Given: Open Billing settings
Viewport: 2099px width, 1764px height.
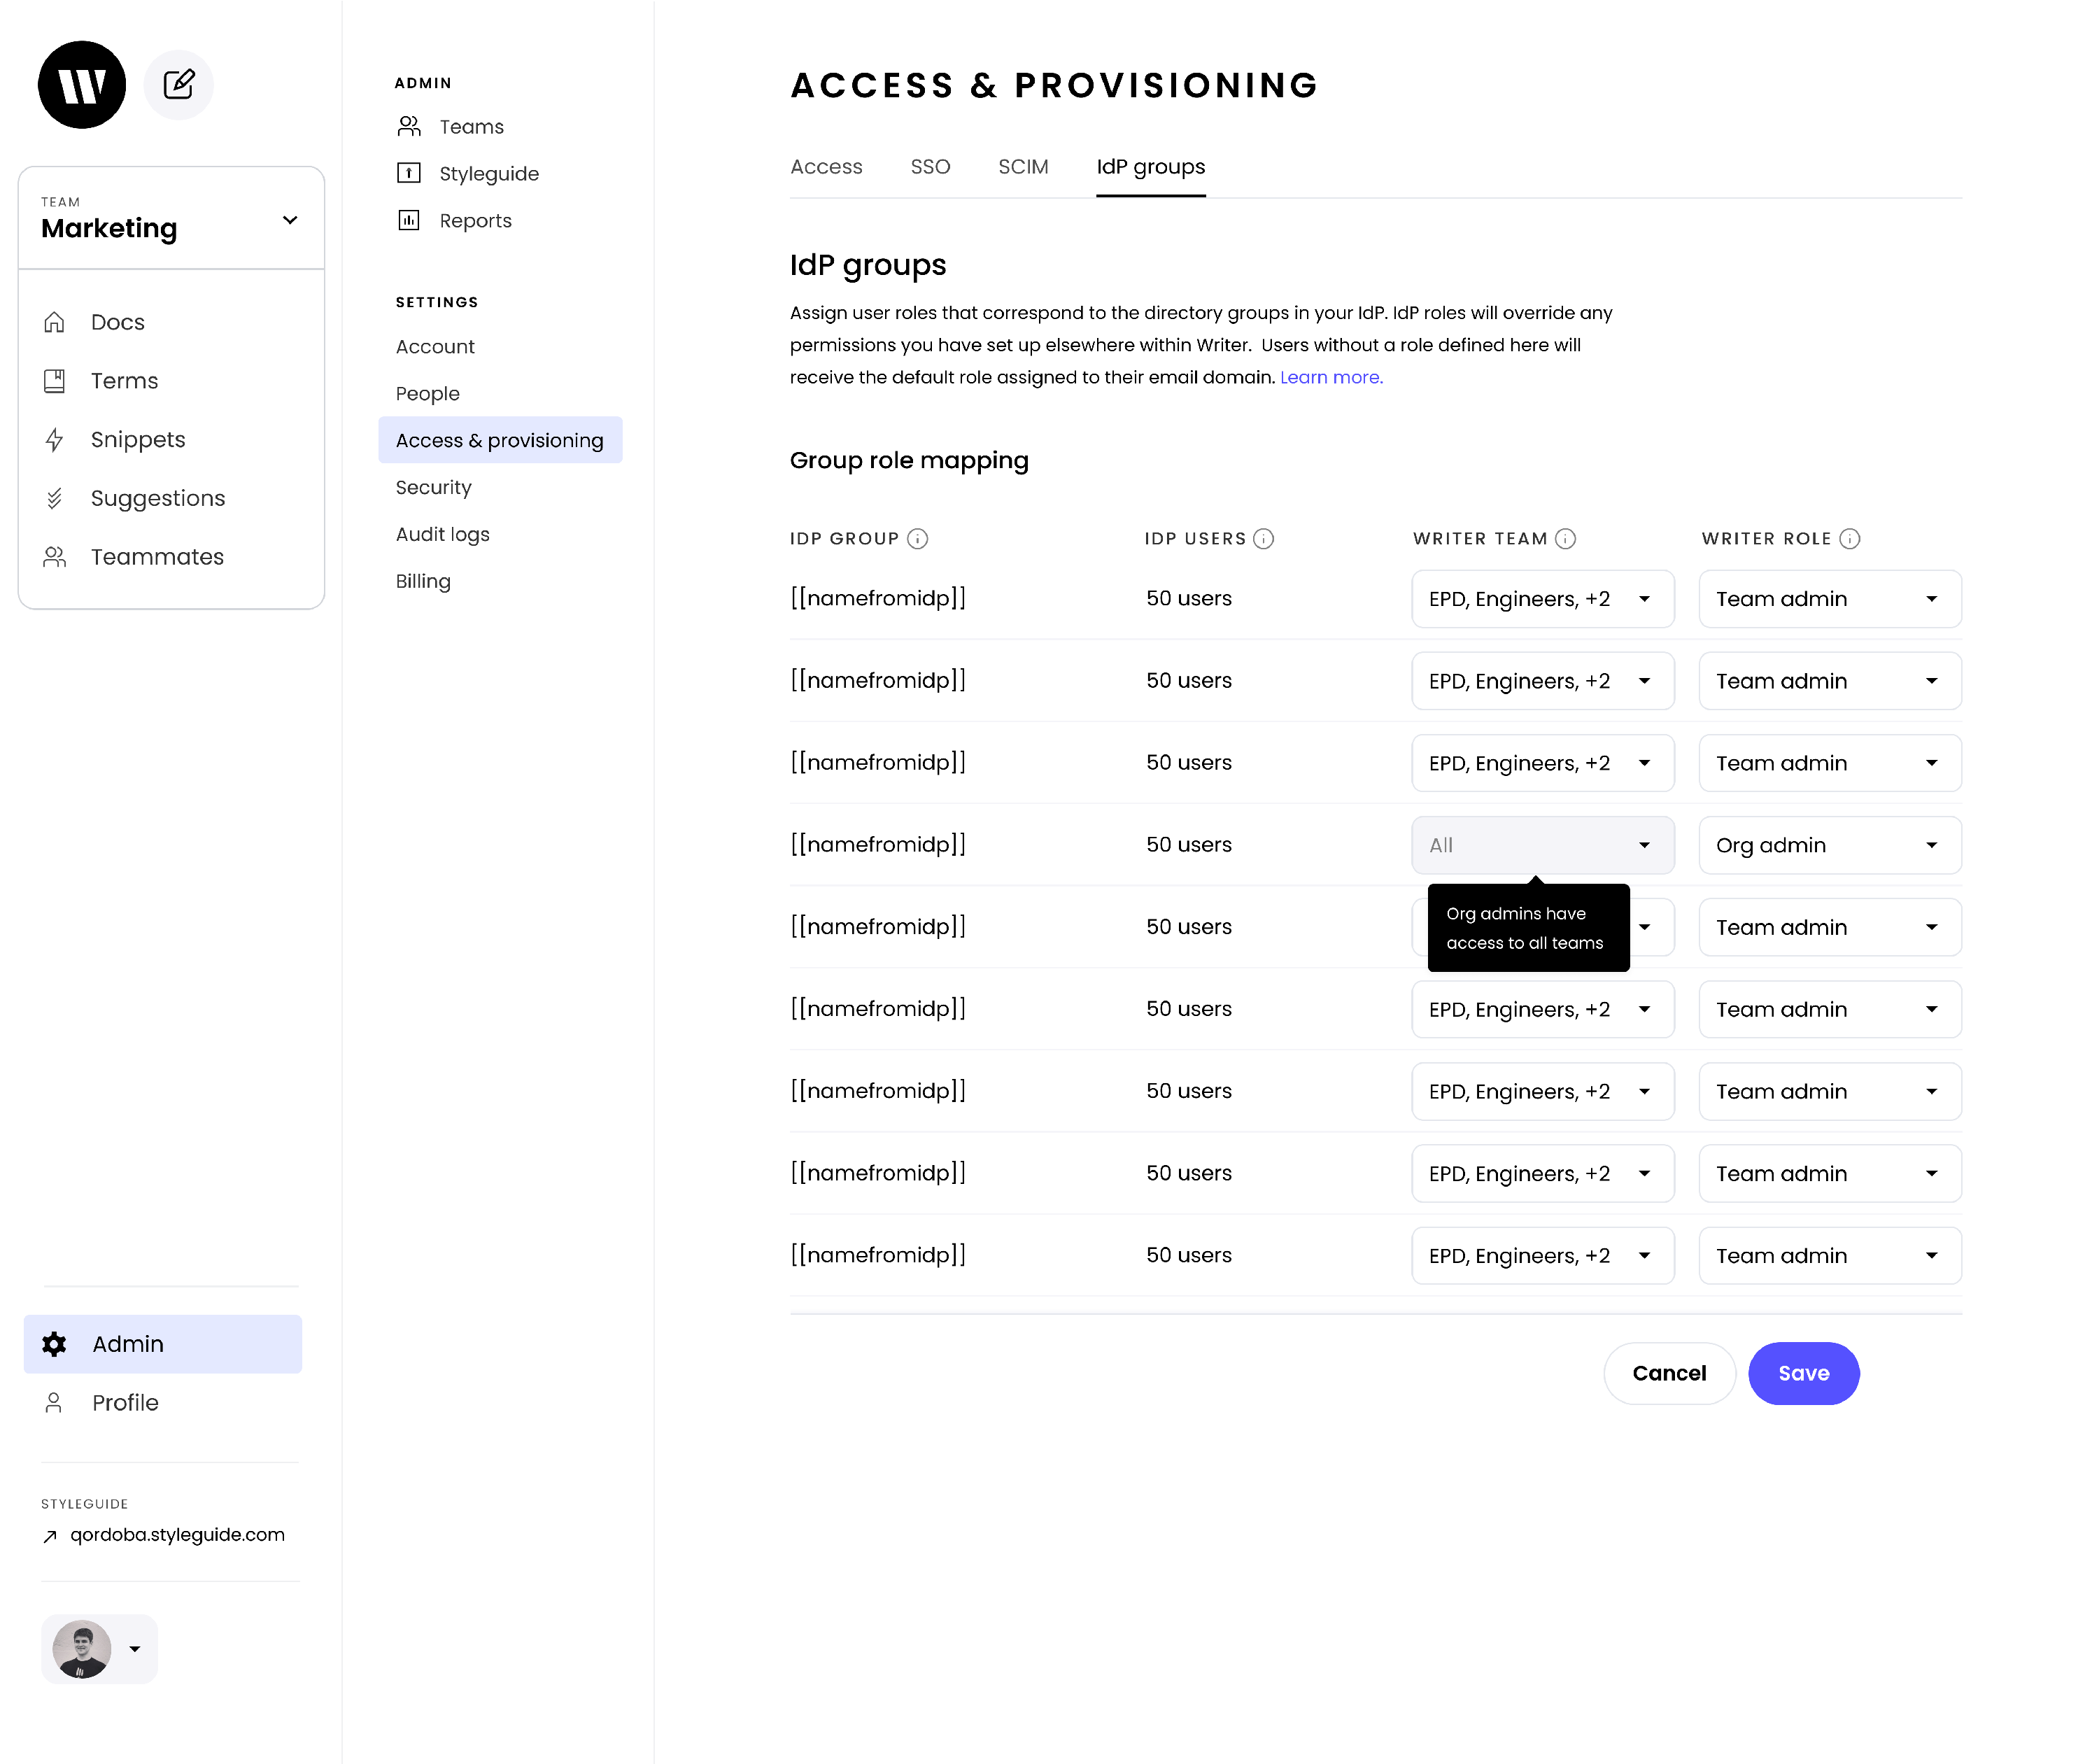Looking at the screenshot, I should pyautogui.click(x=423, y=581).
